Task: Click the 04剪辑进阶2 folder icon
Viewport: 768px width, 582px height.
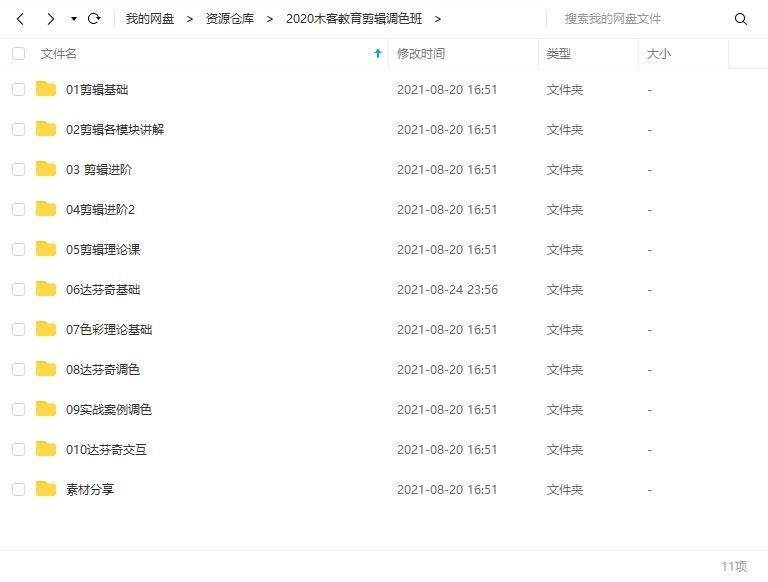Action: coord(46,209)
